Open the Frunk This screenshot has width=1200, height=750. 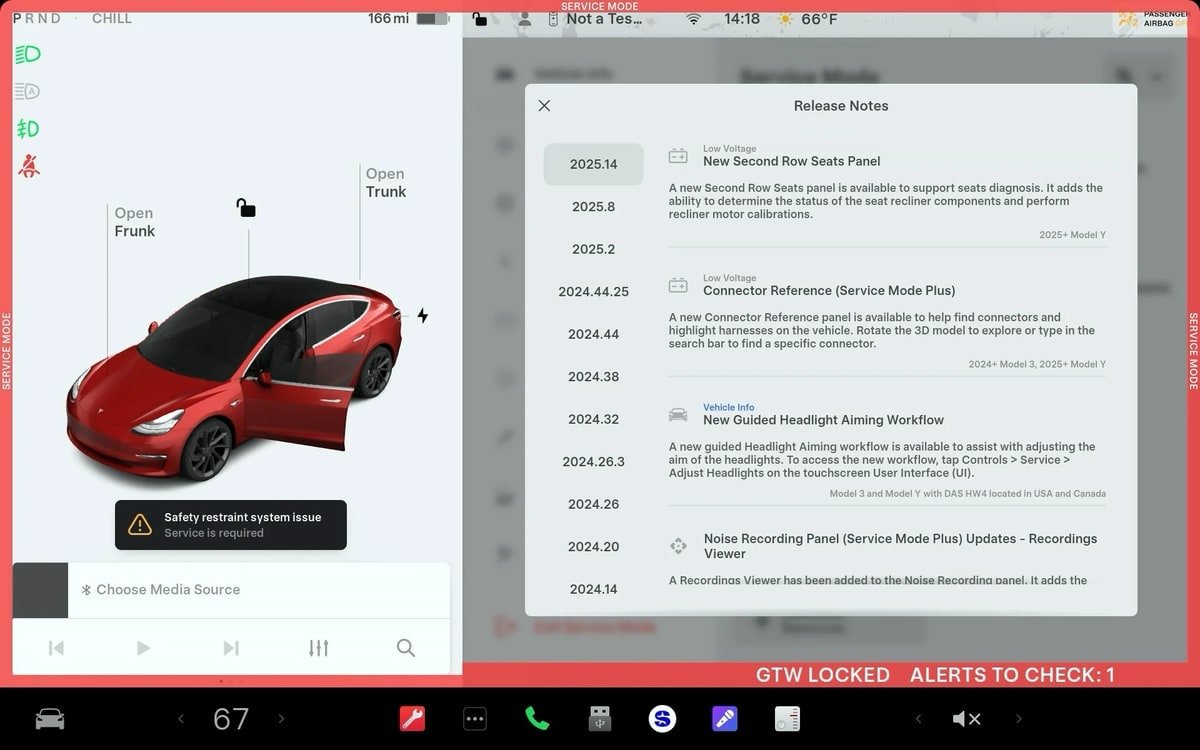pyautogui.click(x=134, y=222)
